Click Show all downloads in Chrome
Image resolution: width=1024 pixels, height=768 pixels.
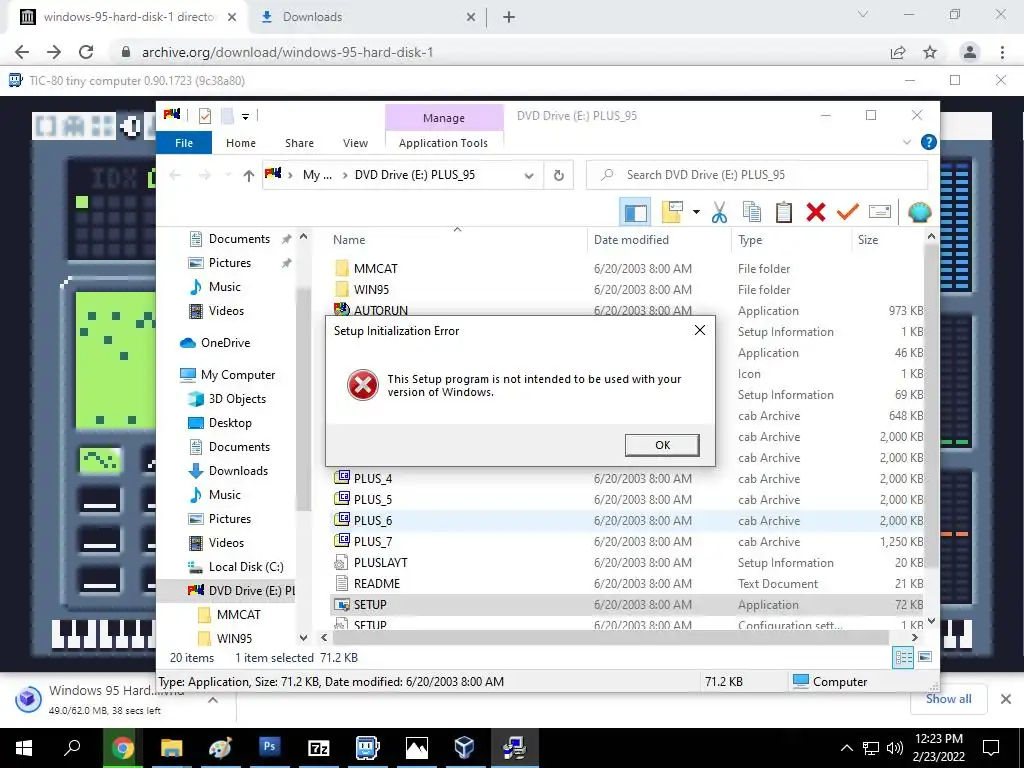pos(948,699)
